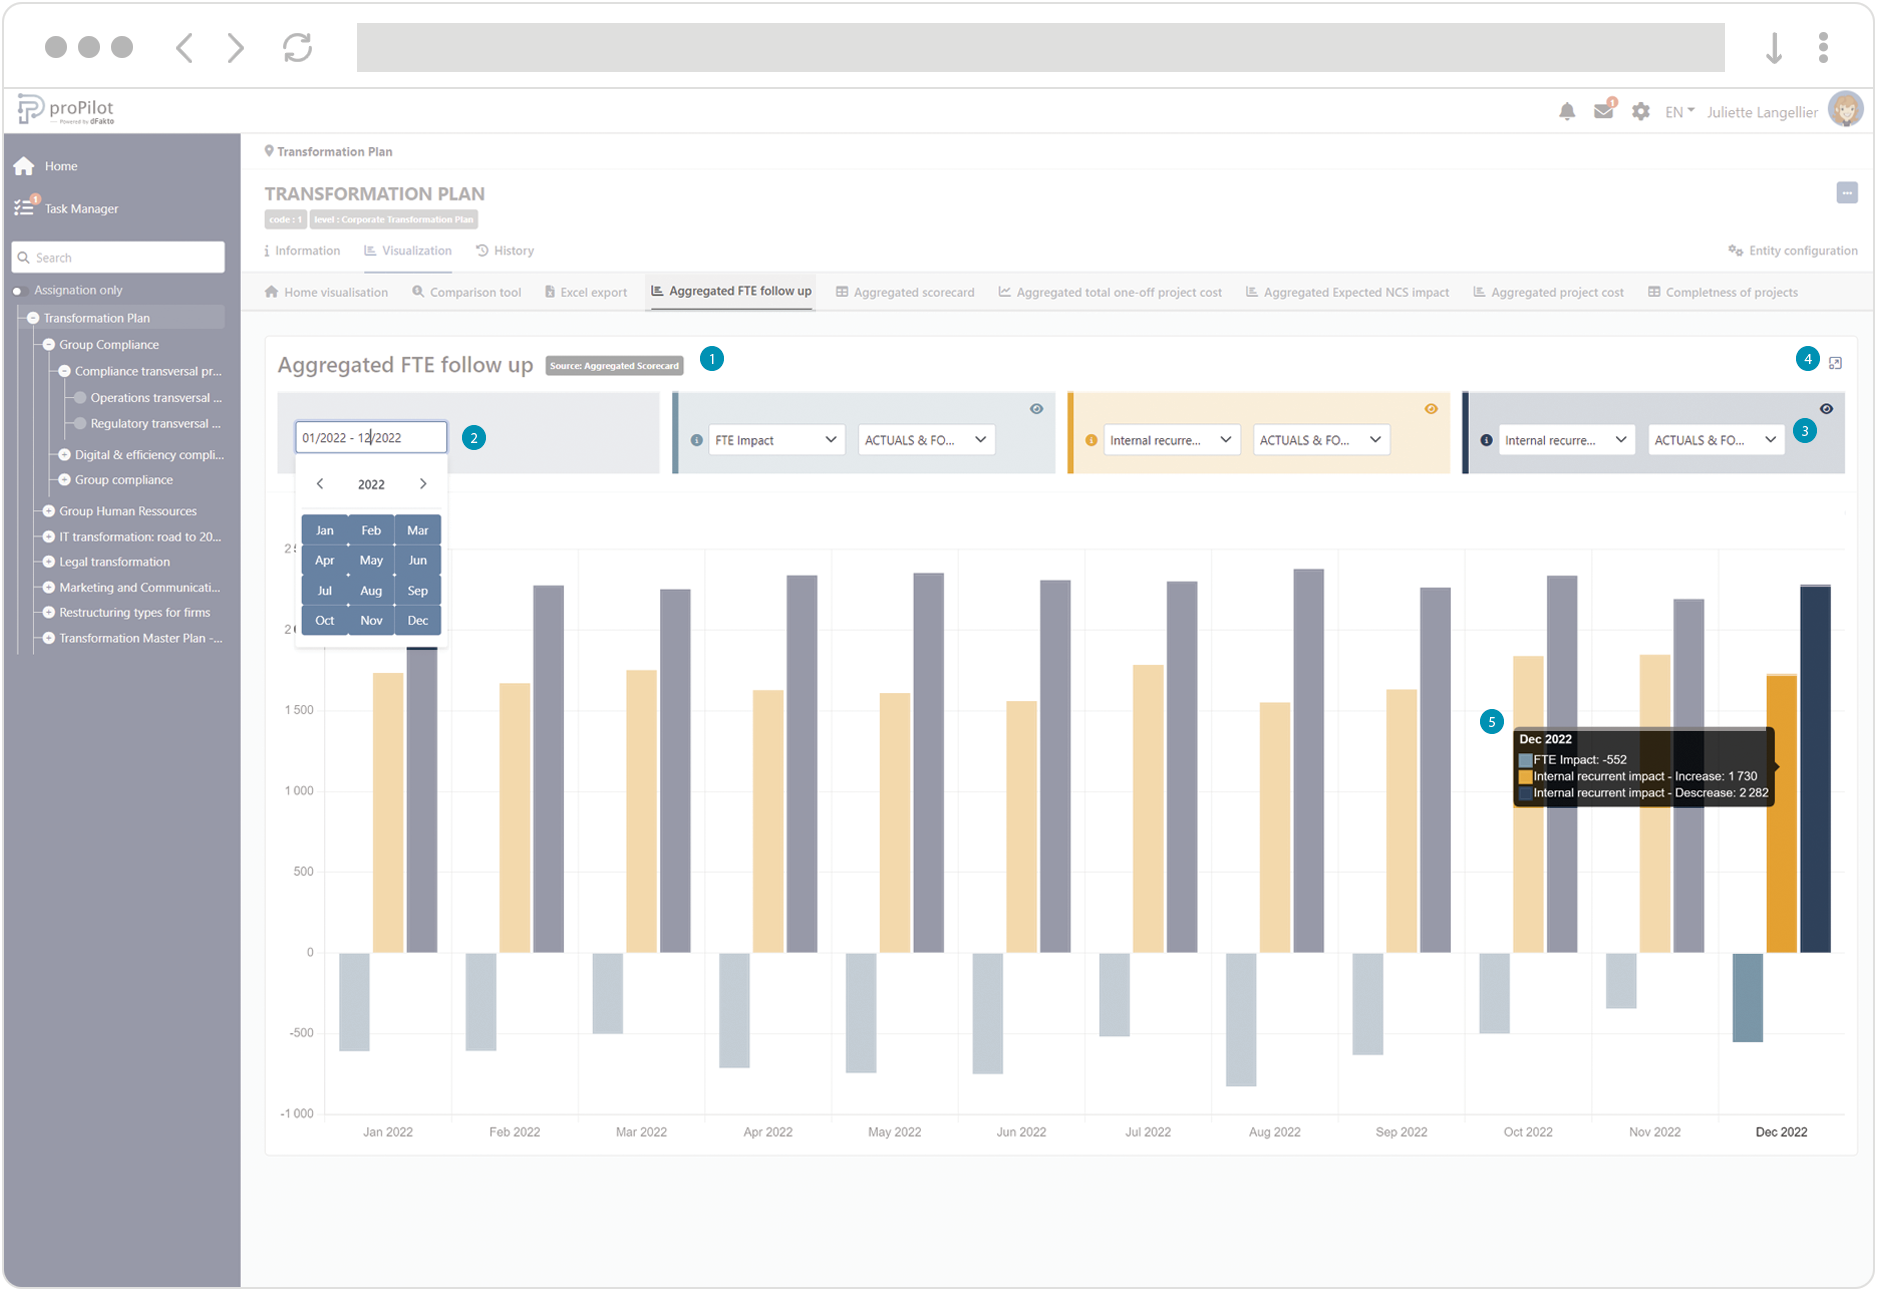Toggle visibility of FTE Impact series

(x=1036, y=409)
